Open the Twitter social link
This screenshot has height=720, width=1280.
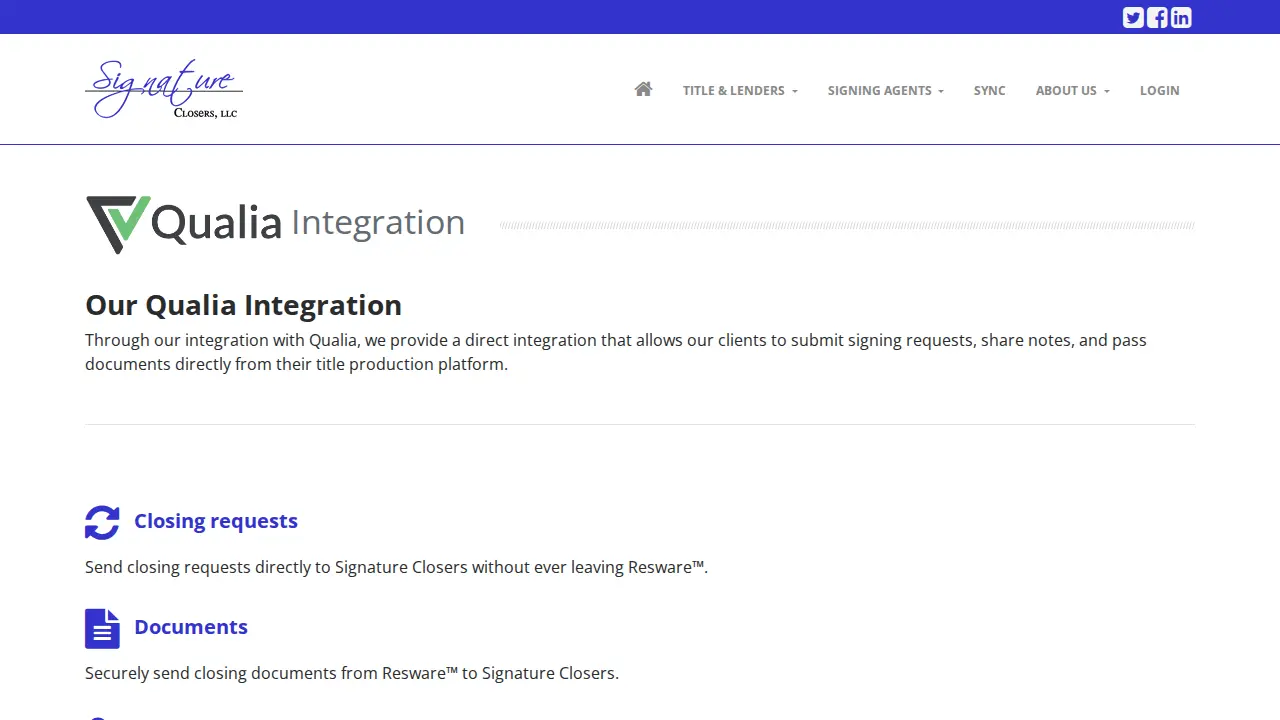1133,17
